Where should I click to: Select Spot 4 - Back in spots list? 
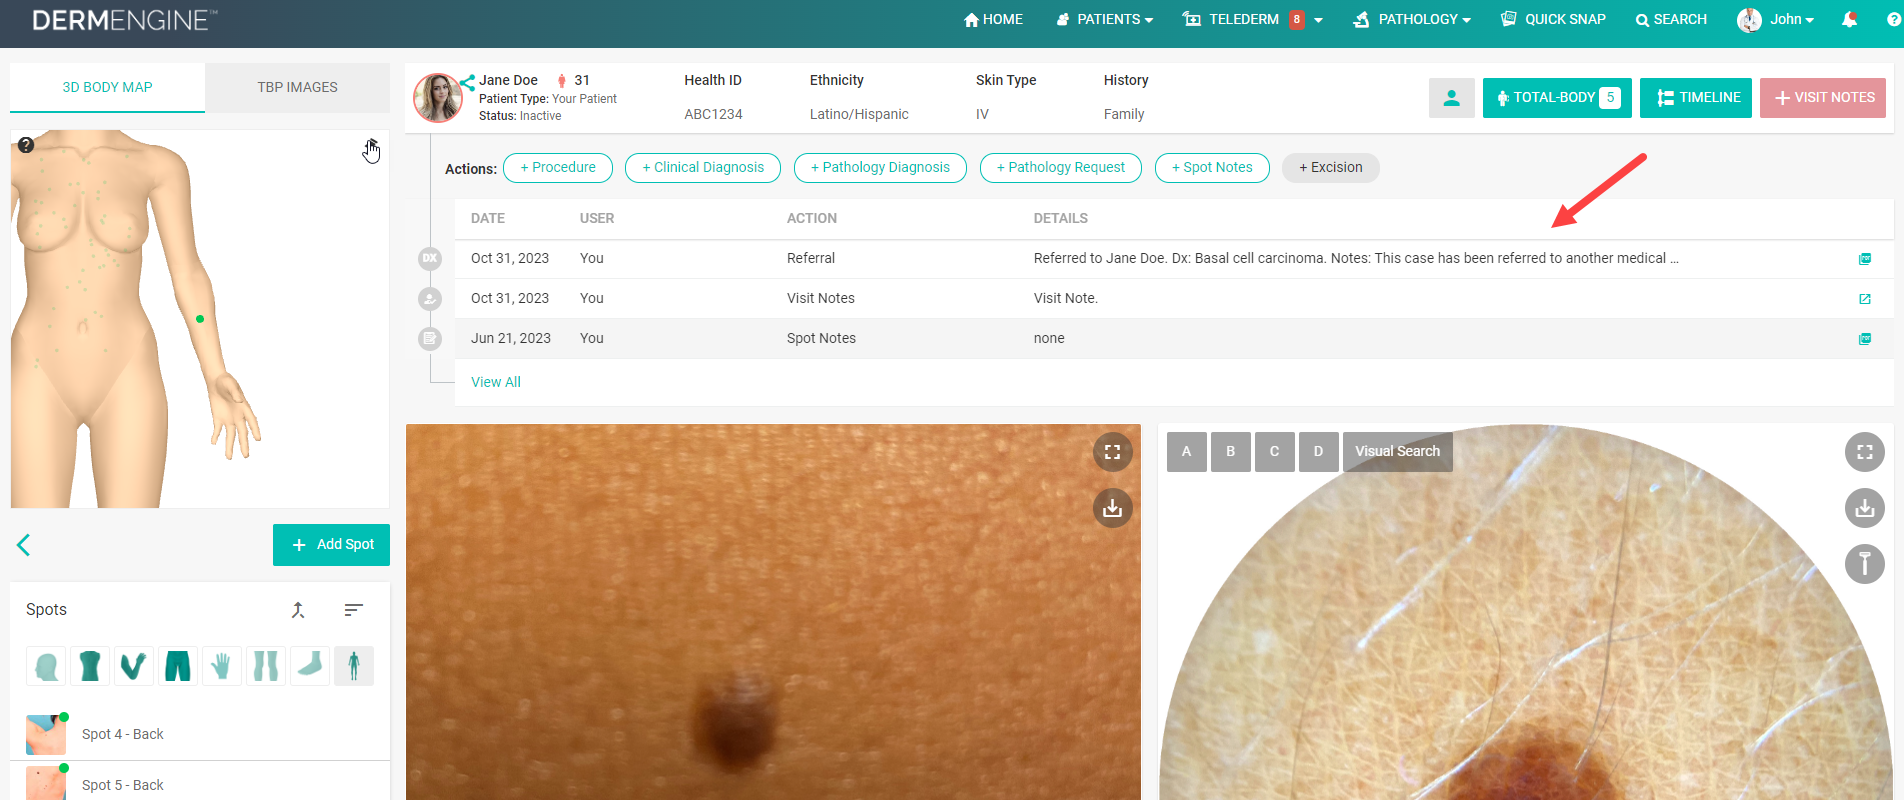(200, 734)
